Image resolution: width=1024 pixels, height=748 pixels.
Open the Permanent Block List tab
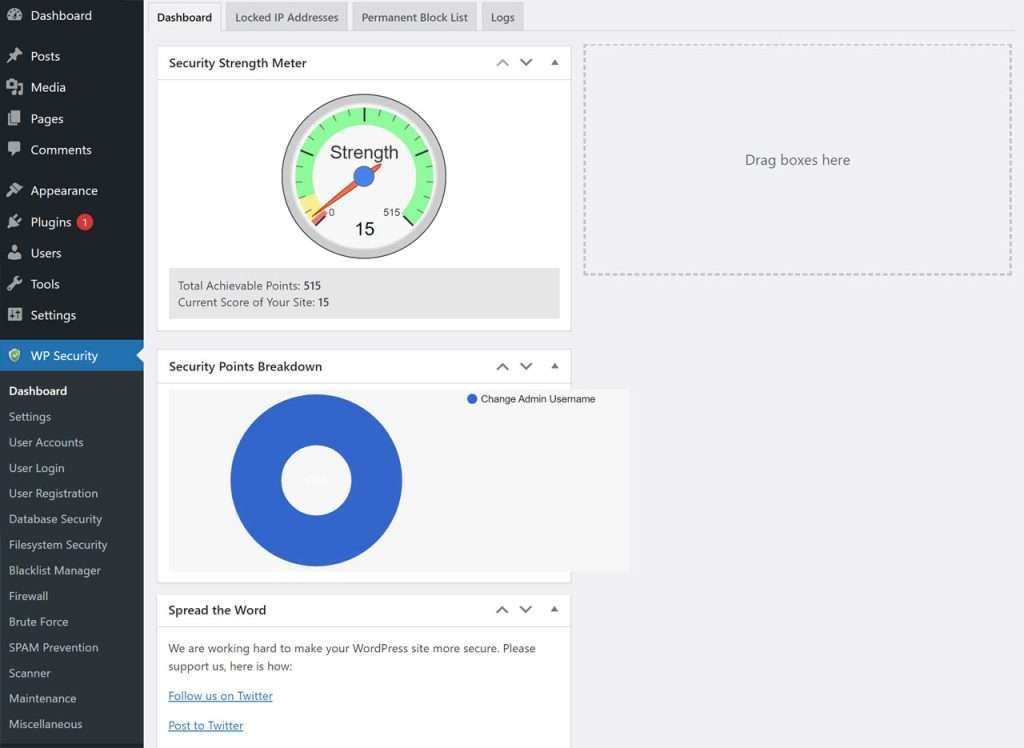(x=414, y=16)
